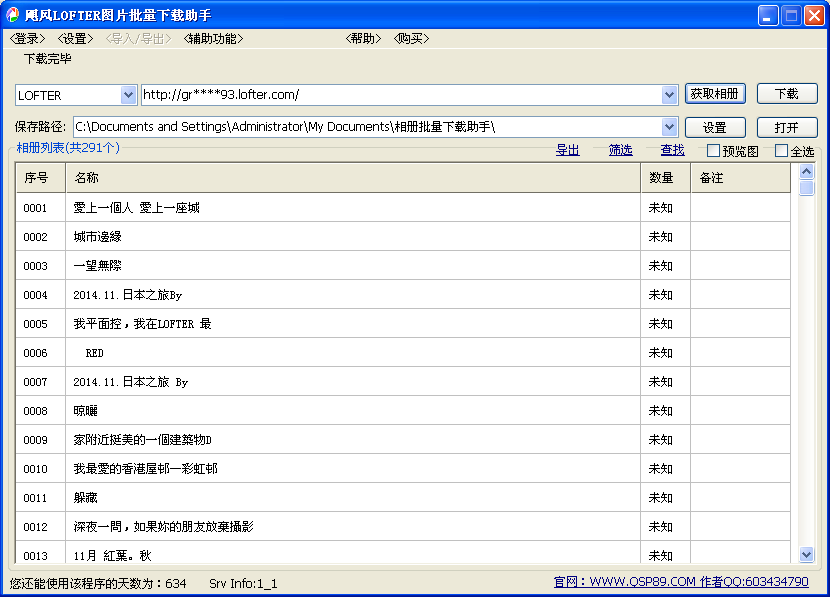Image resolution: width=830 pixels, height=597 pixels.
Task: Enable the 预览图 checkbox
Action: (x=713, y=151)
